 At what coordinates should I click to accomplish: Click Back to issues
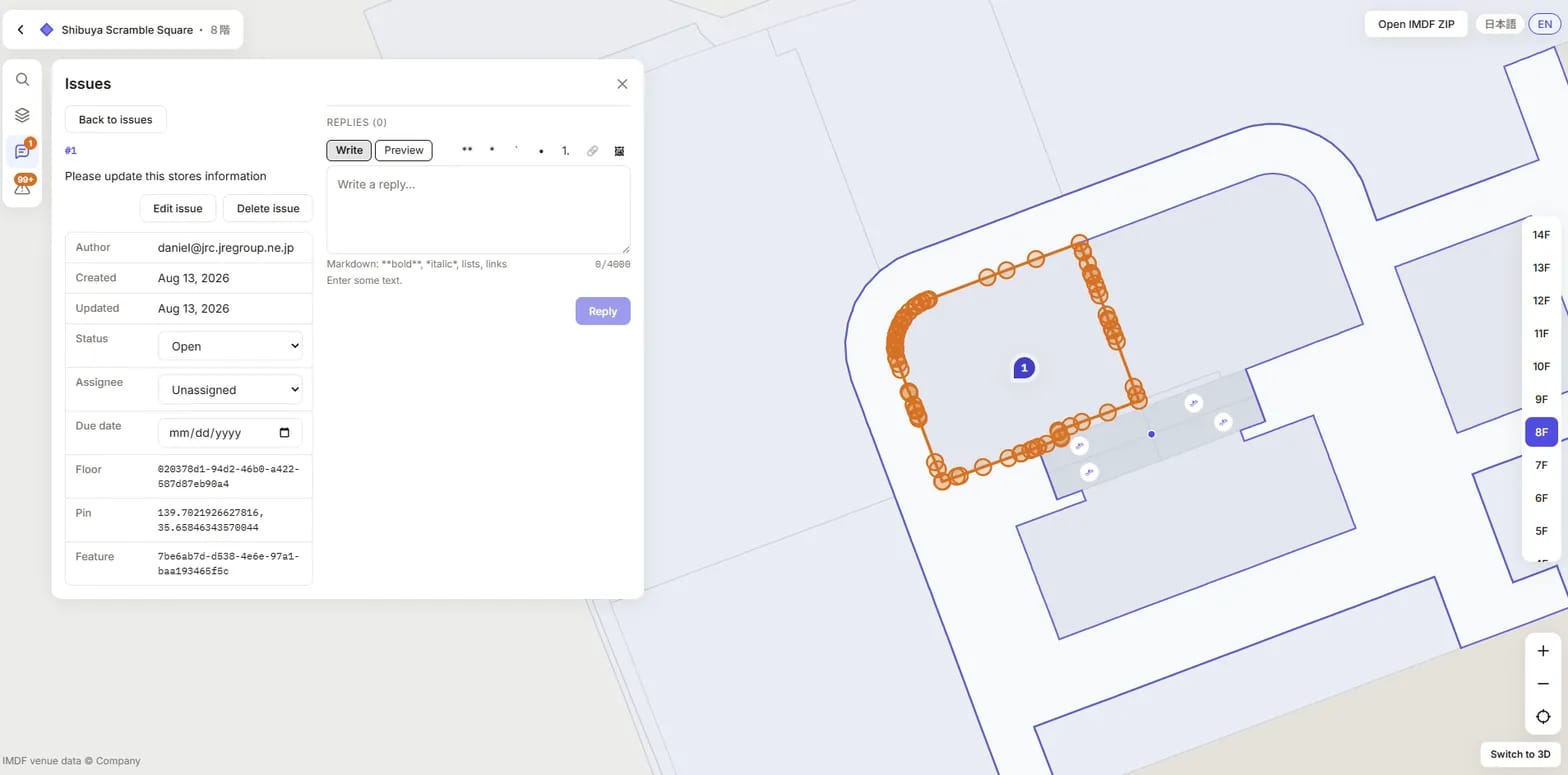116,120
